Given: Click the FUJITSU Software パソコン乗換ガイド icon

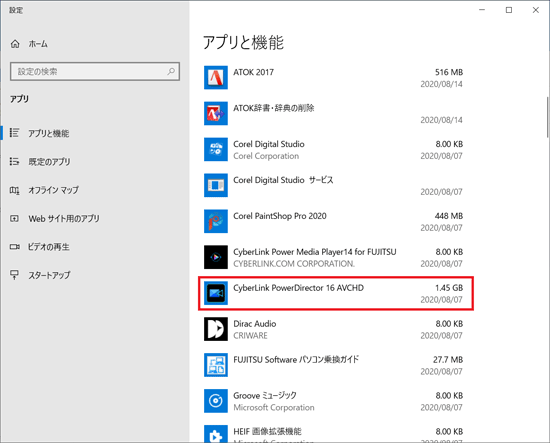Looking at the screenshot, I should tap(216, 365).
